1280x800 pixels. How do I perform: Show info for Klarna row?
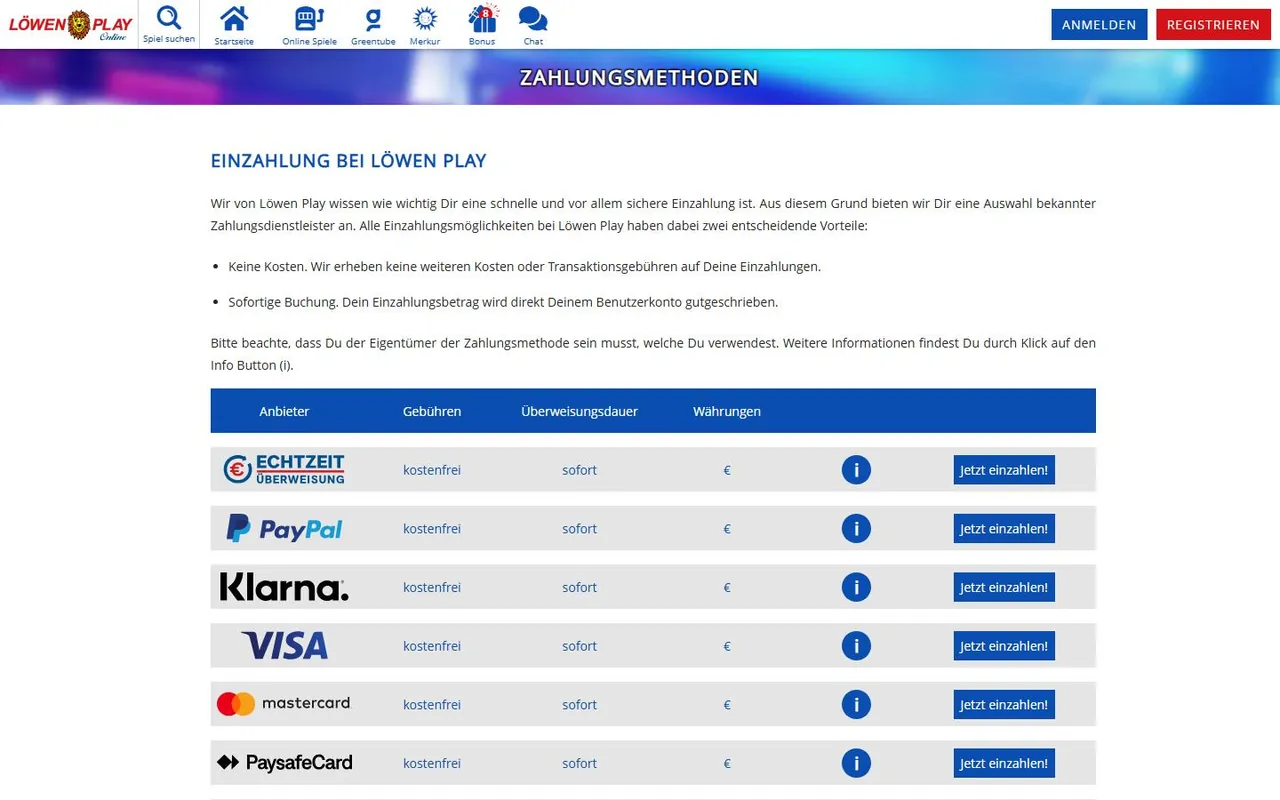(x=856, y=587)
